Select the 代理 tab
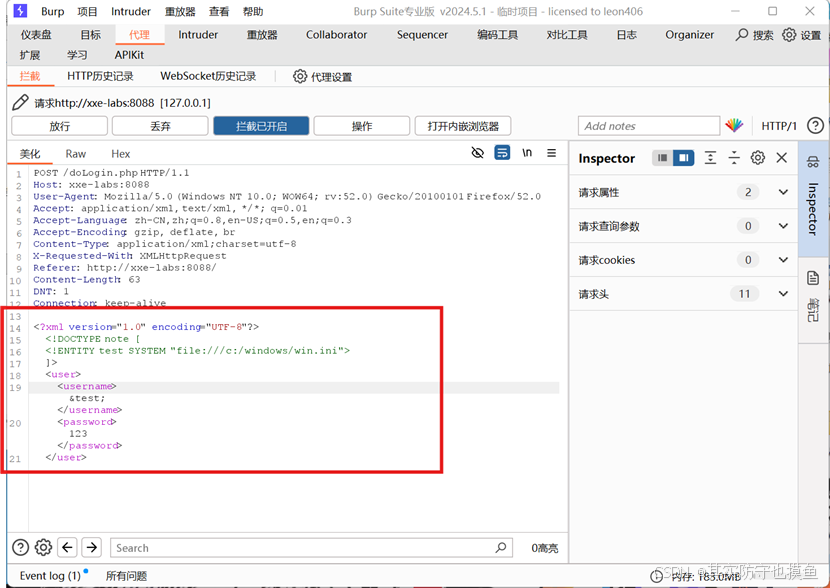Viewport: 830px width, 588px height. [139, 35]
